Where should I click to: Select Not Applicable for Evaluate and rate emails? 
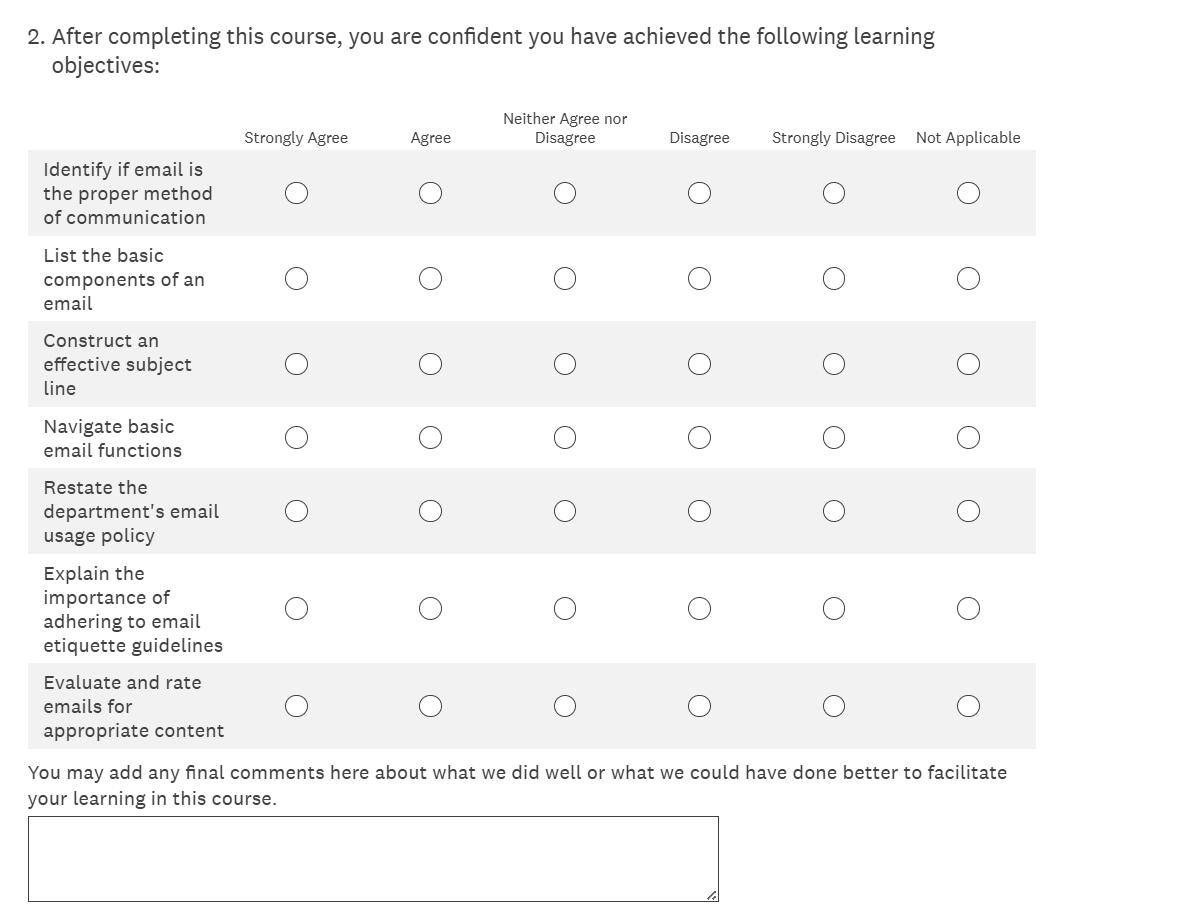tap(968, 706)
